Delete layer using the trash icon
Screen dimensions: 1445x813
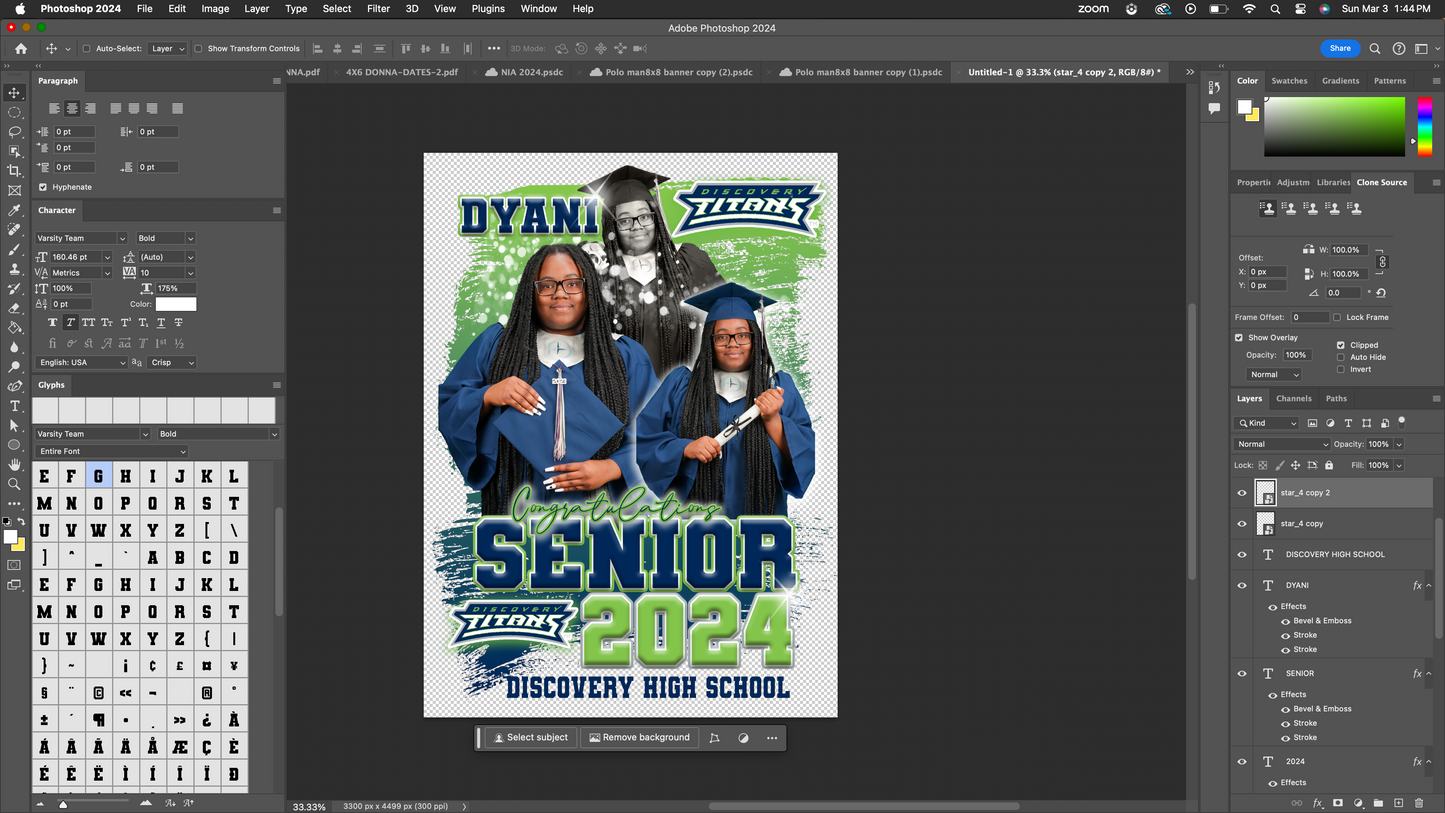coord(1418,803)
